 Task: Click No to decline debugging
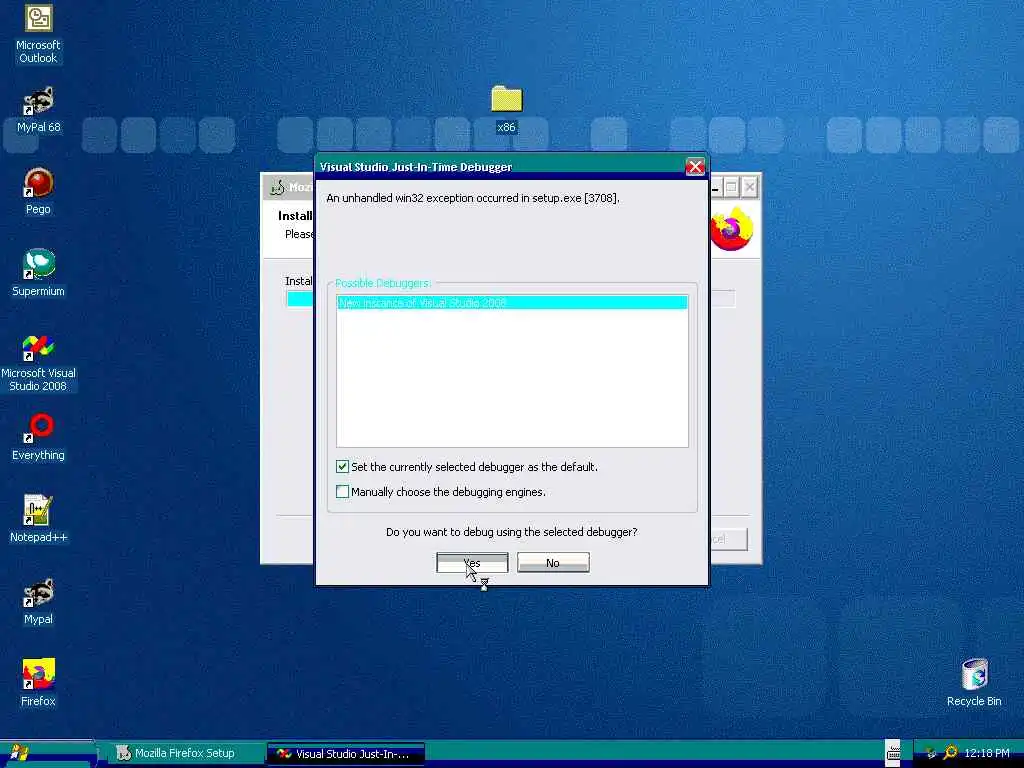553,563
